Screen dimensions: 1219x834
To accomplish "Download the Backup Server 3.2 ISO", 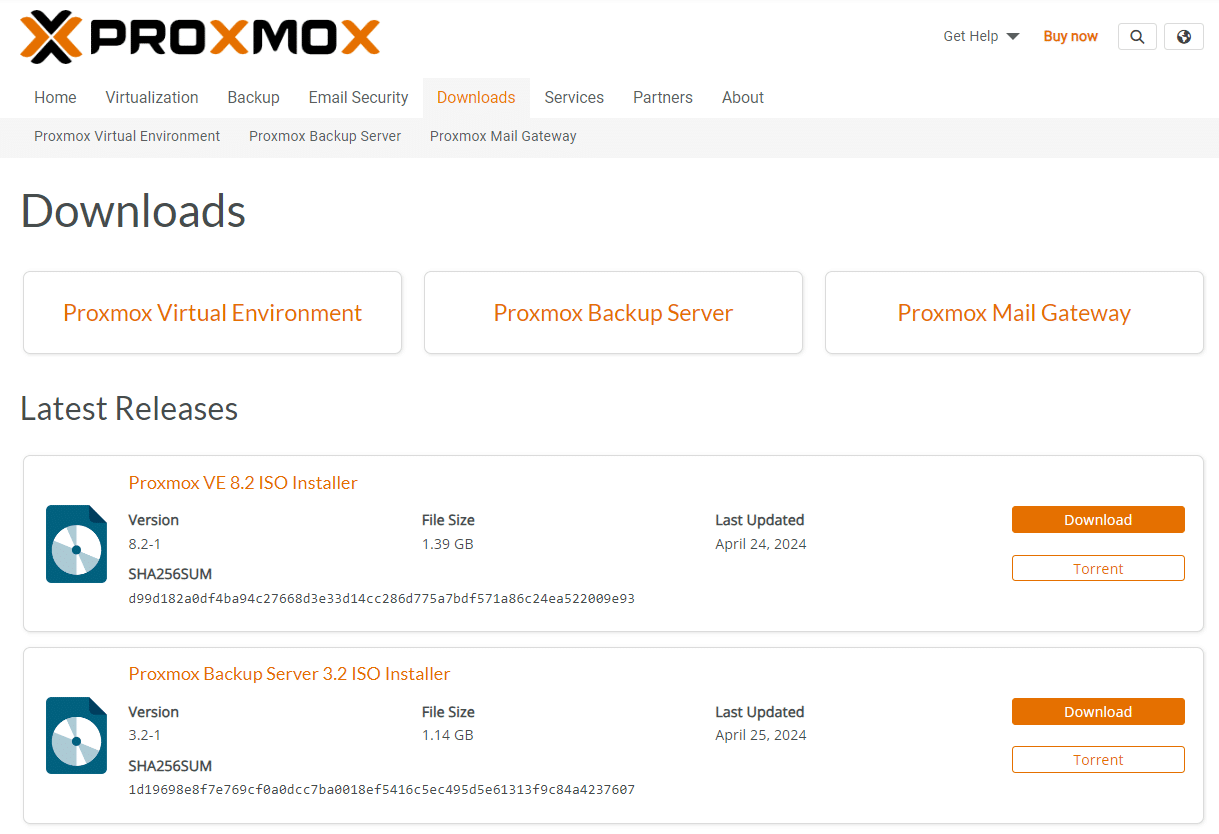I will (1098, 711).
